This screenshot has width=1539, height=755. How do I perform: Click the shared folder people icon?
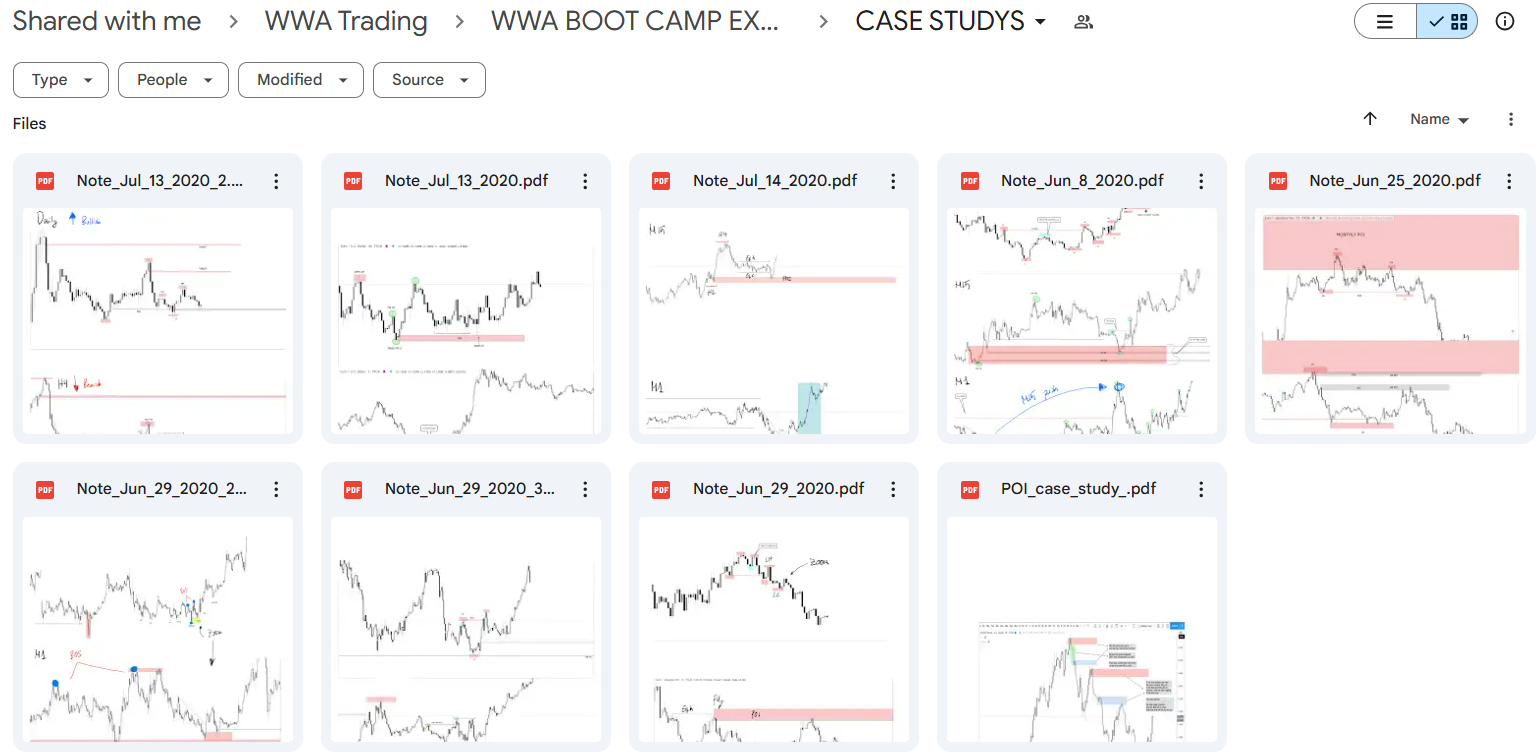pos(1083,21)
